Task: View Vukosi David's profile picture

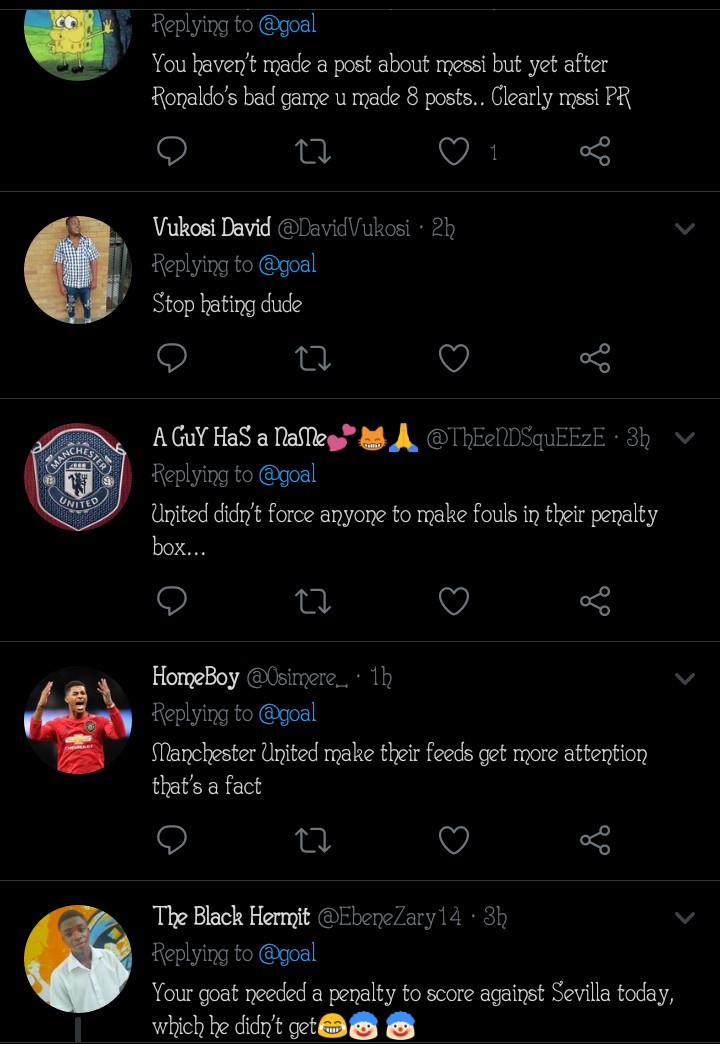Action: [78, 269]
